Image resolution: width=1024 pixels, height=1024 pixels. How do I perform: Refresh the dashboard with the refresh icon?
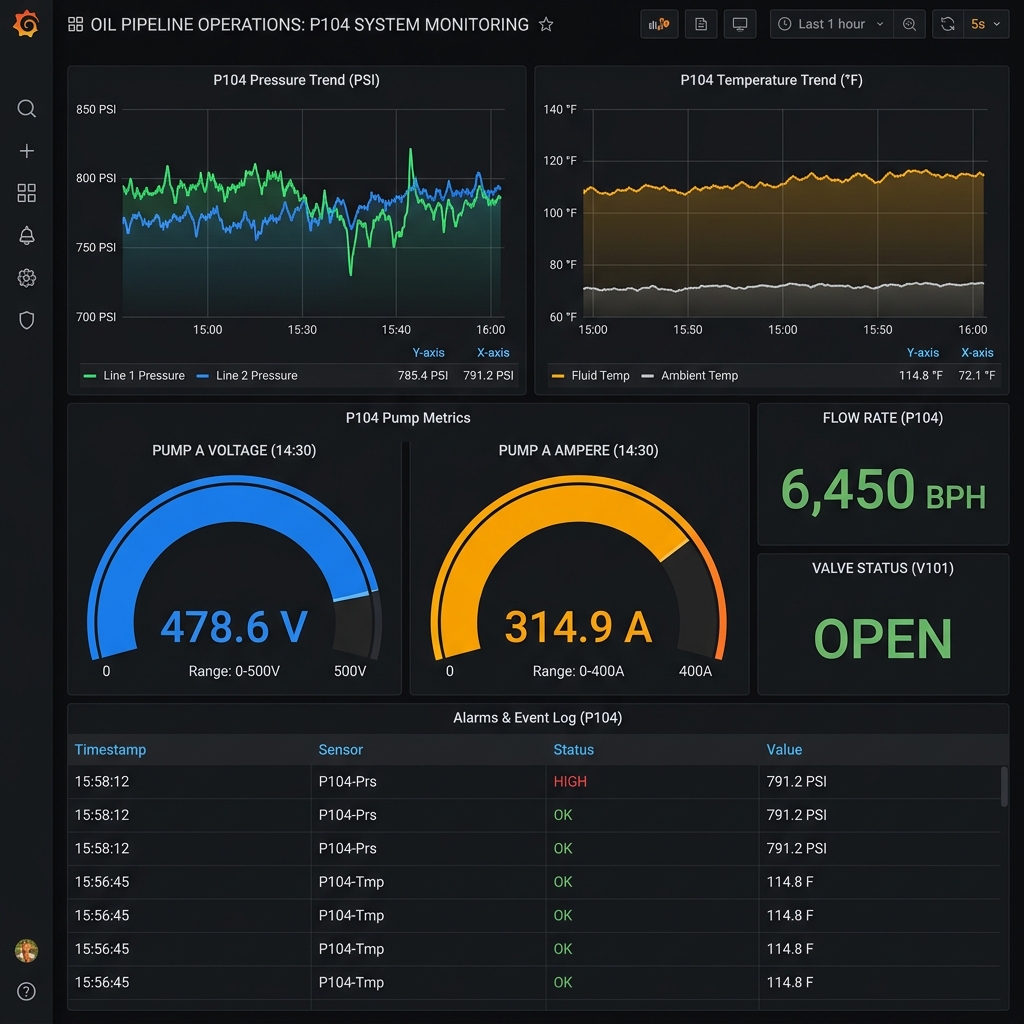tap(947, 23)
